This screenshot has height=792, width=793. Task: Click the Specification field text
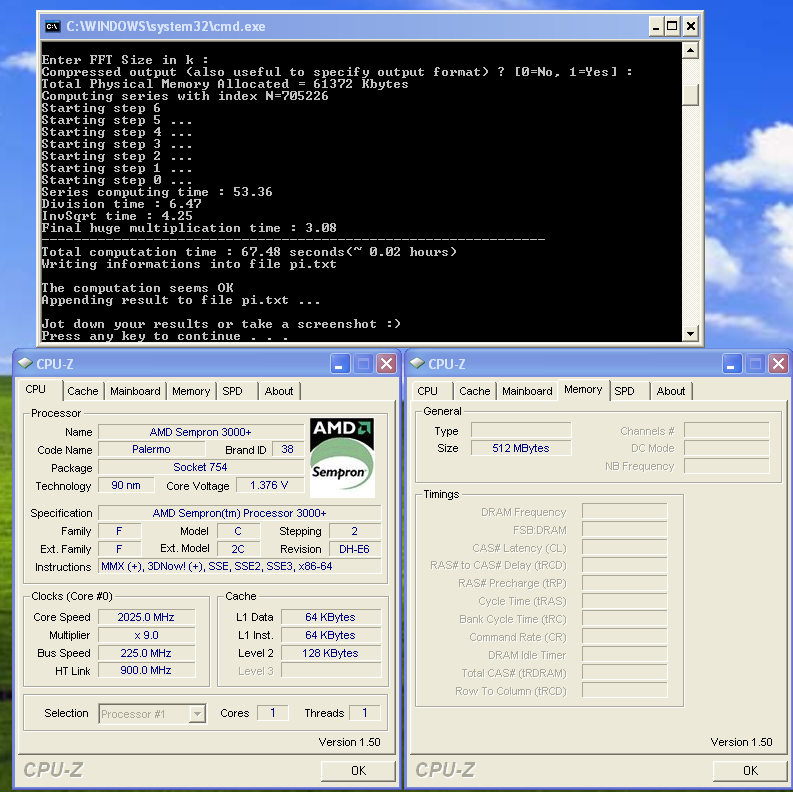tap(240, 513)
